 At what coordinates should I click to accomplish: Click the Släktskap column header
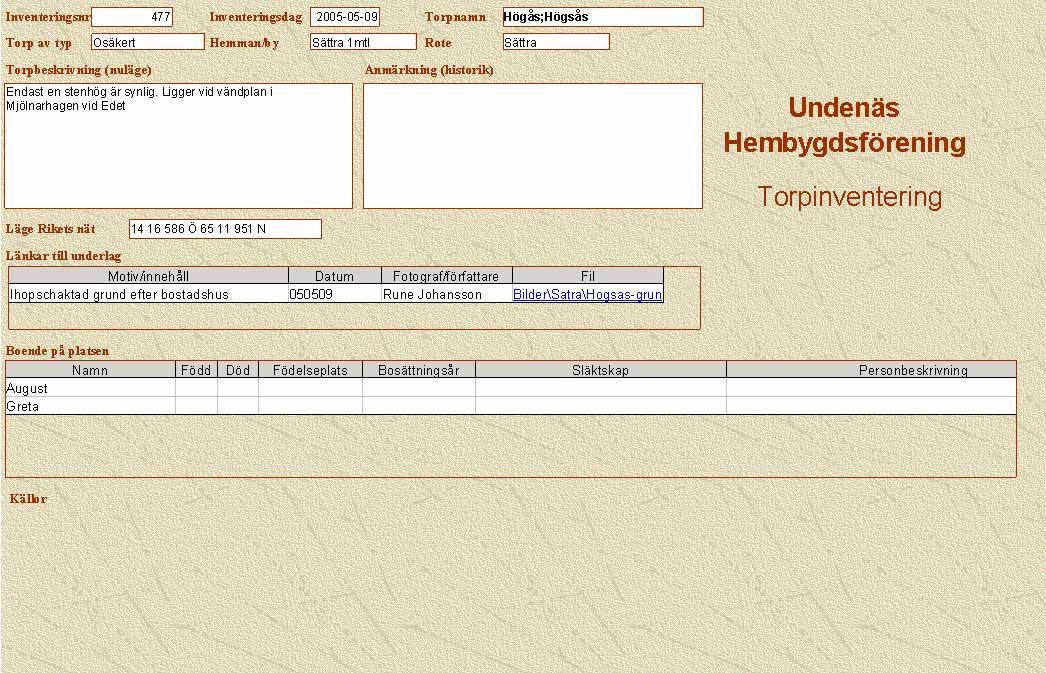(600, 370)
